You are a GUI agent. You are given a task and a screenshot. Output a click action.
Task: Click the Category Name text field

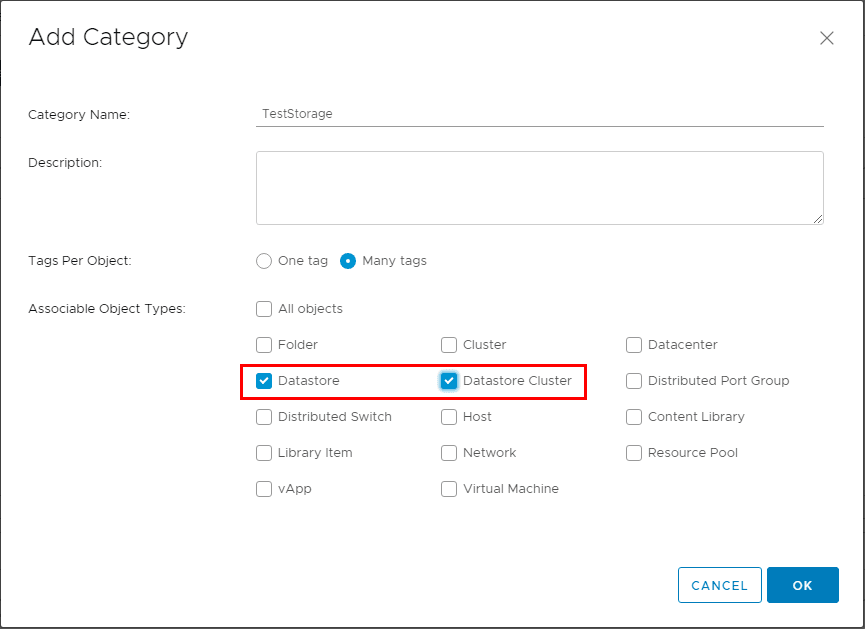[539, 114]
